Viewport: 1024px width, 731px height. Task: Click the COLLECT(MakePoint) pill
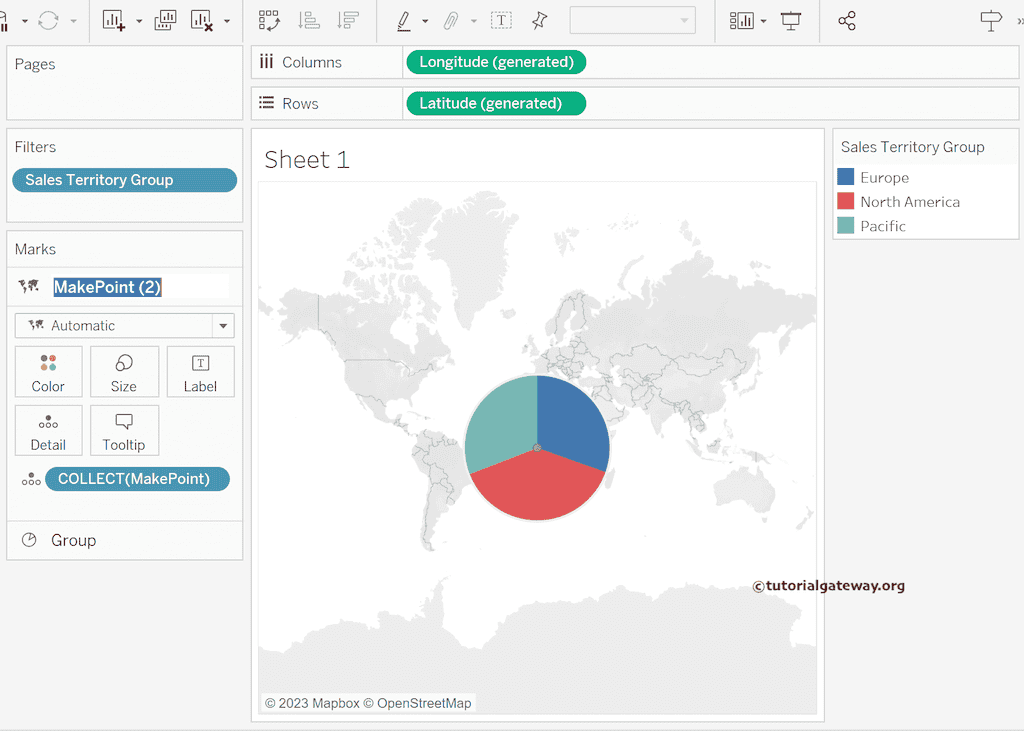(x=137, y=479)
